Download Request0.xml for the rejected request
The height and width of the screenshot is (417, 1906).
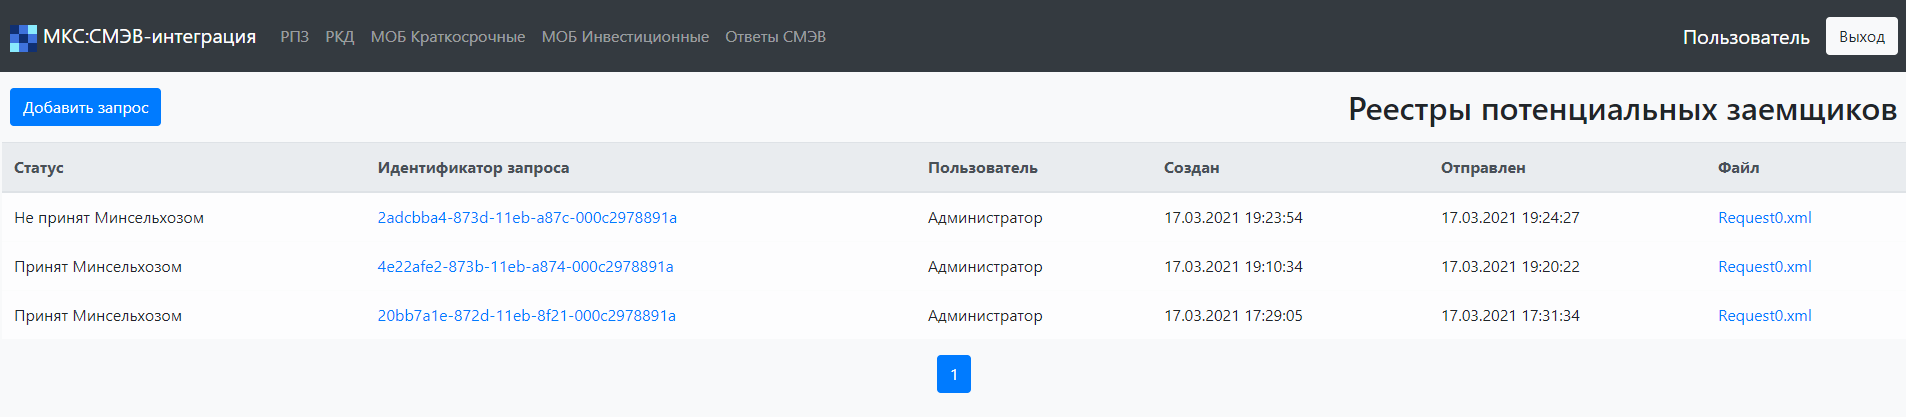(1764, 218)
